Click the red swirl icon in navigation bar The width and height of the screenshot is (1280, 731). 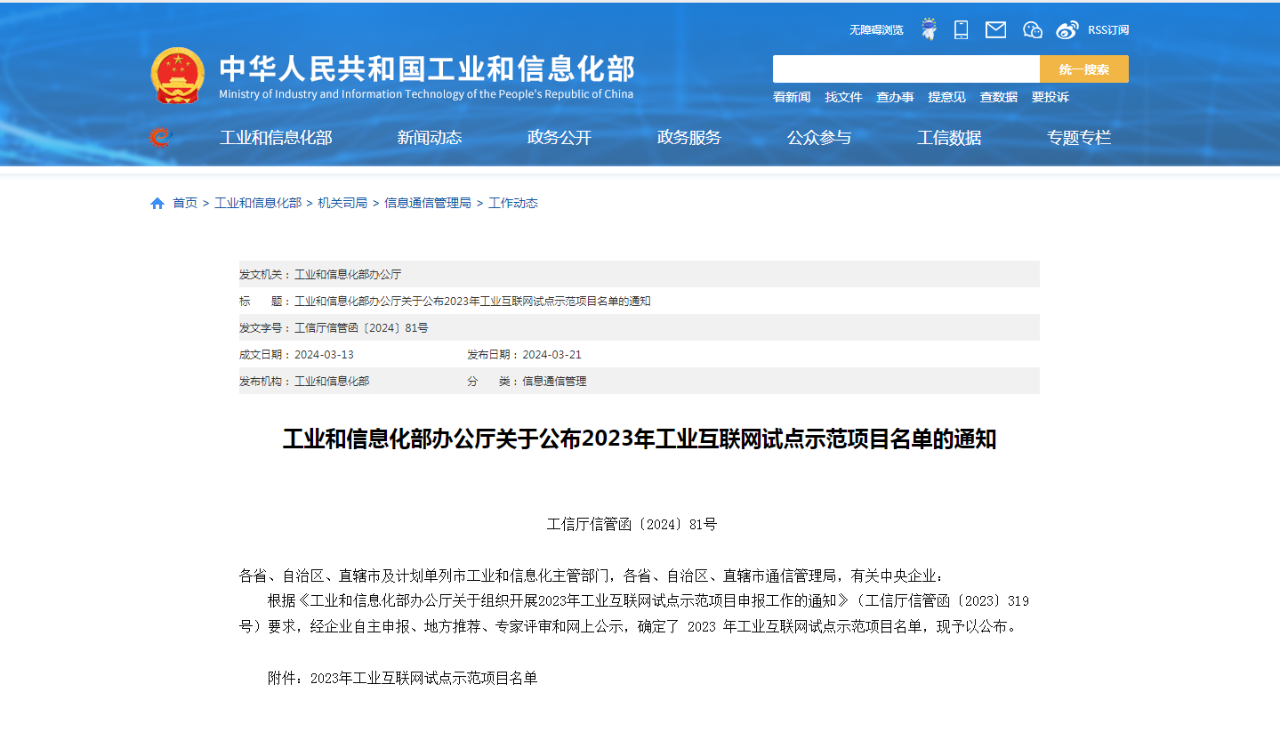[x=160, y=138]
